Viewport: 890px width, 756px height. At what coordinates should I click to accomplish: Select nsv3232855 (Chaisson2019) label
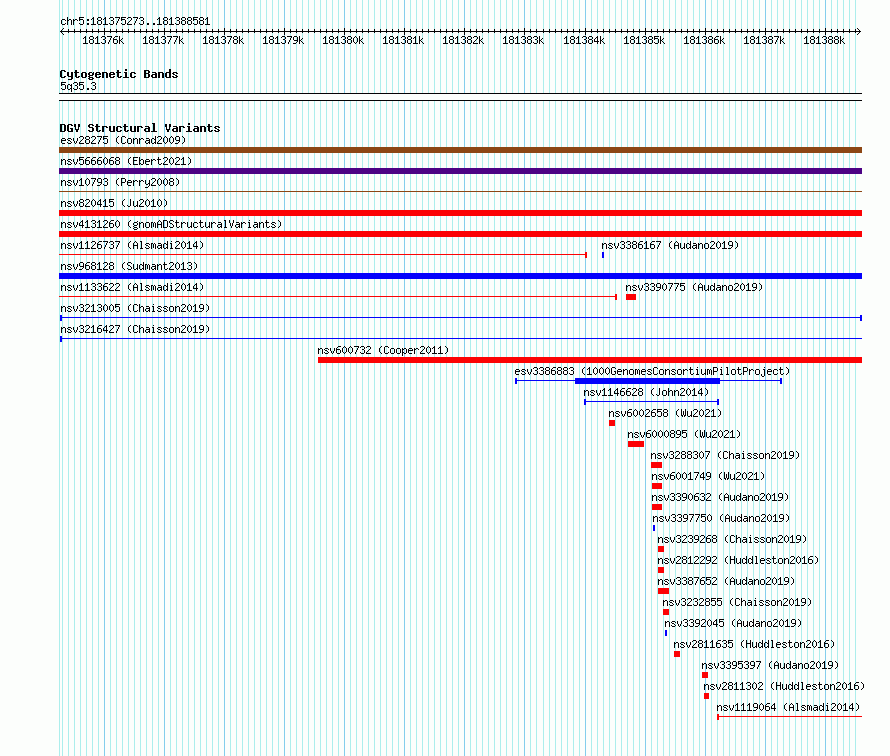[737, 602]
